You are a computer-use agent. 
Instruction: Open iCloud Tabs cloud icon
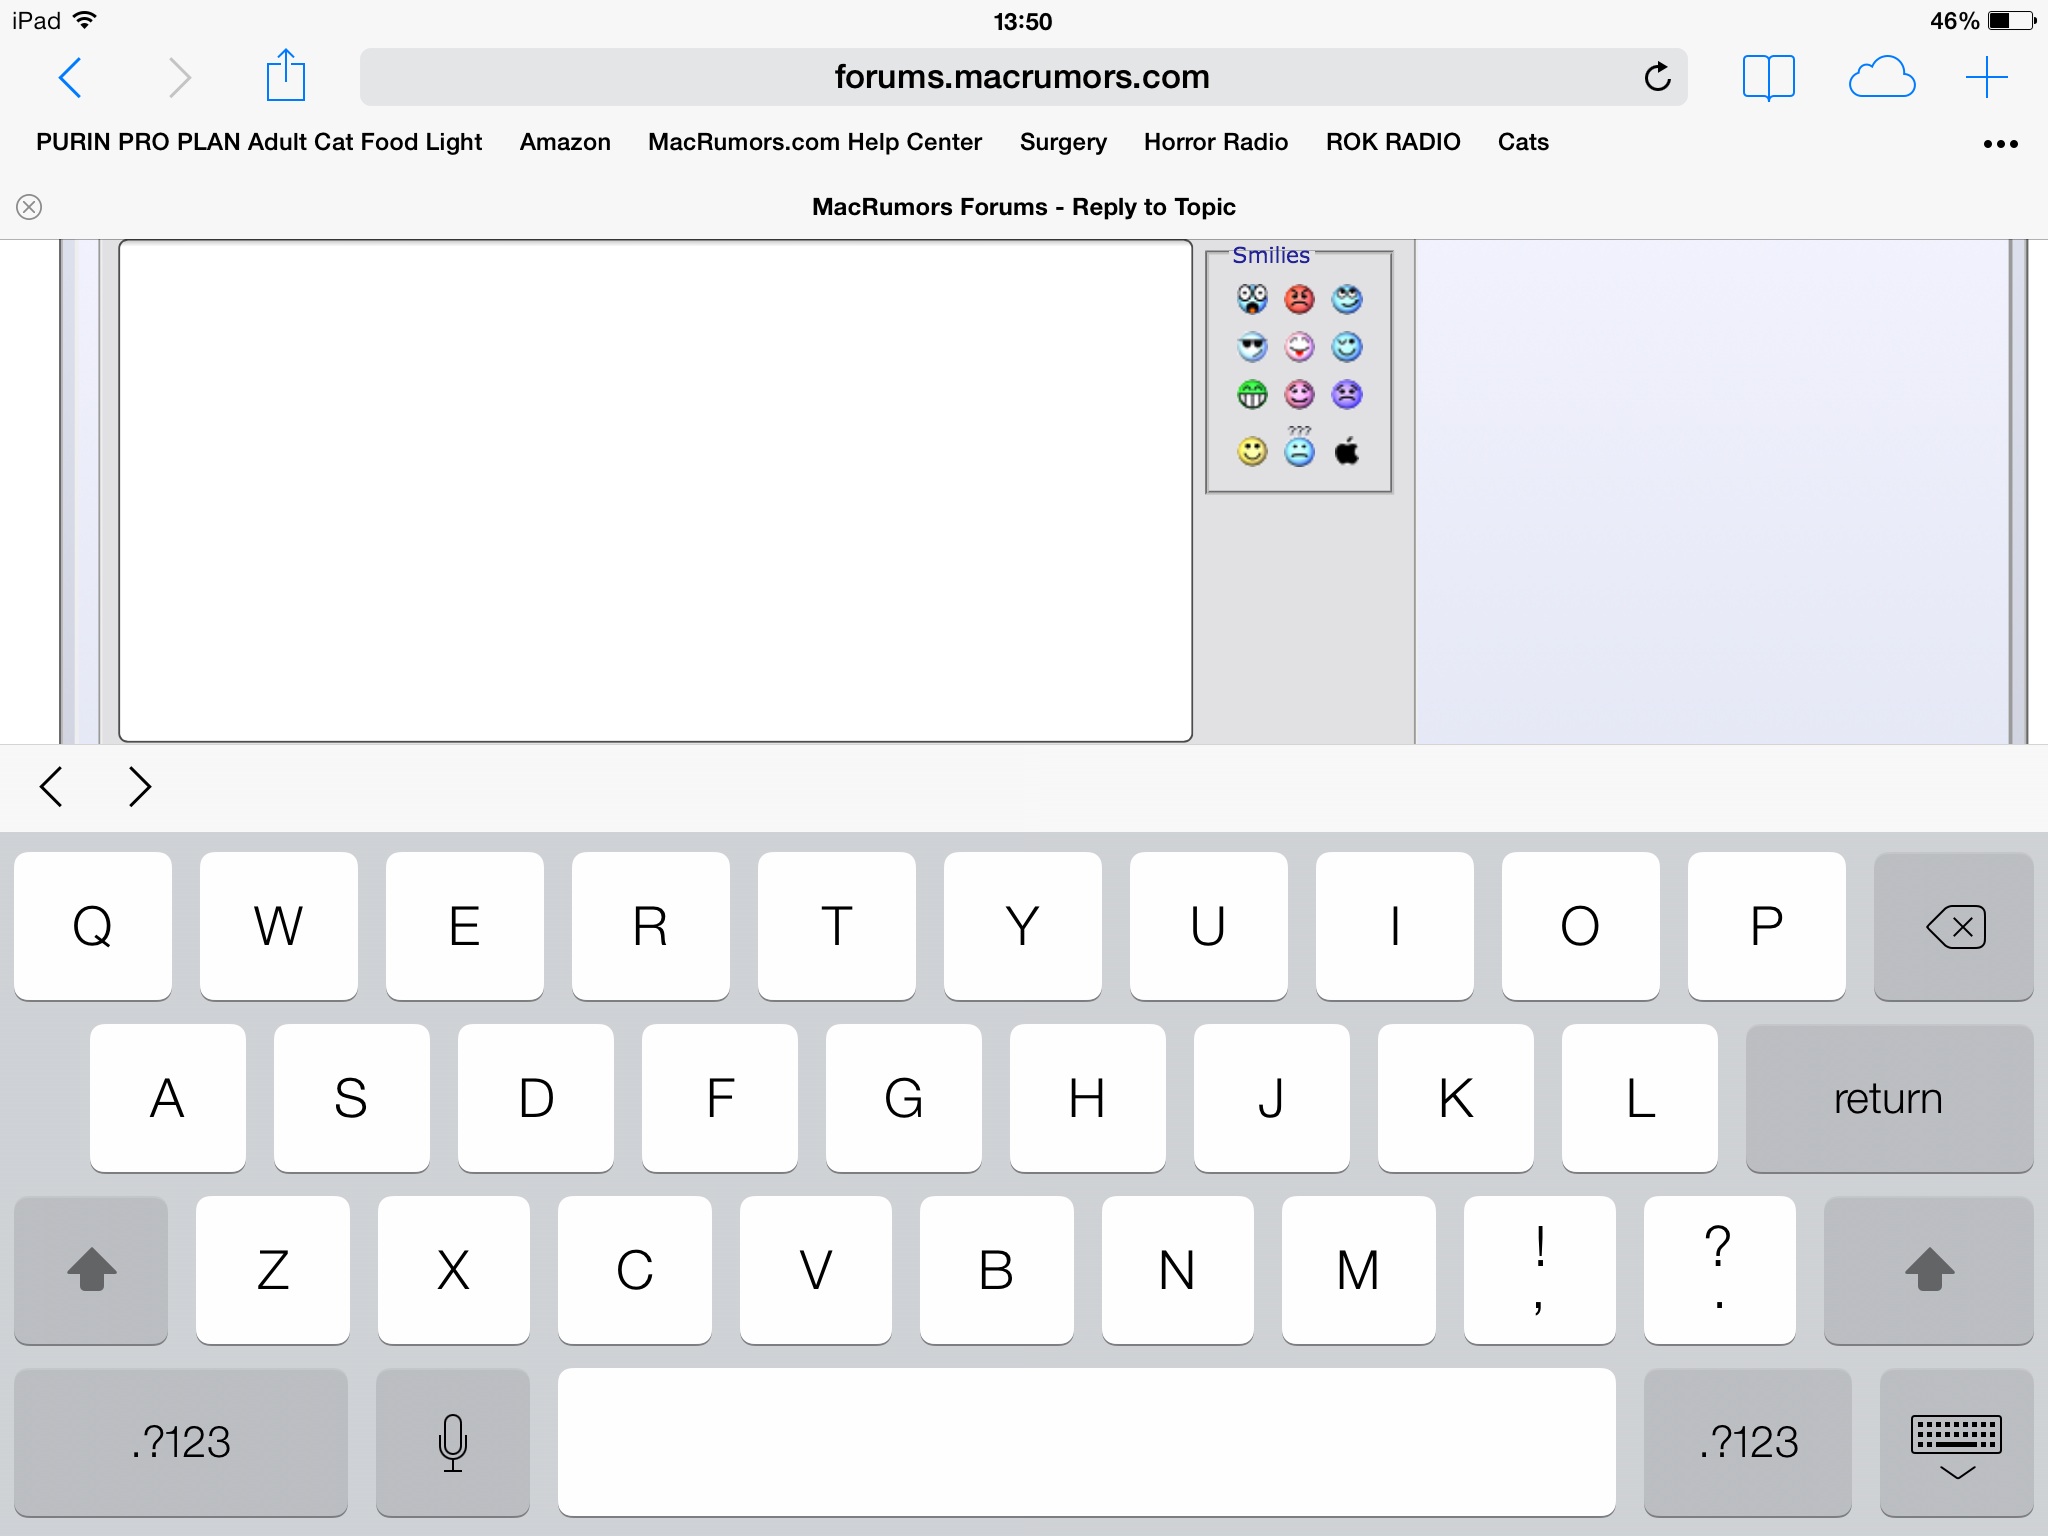tap(1882, 77)
